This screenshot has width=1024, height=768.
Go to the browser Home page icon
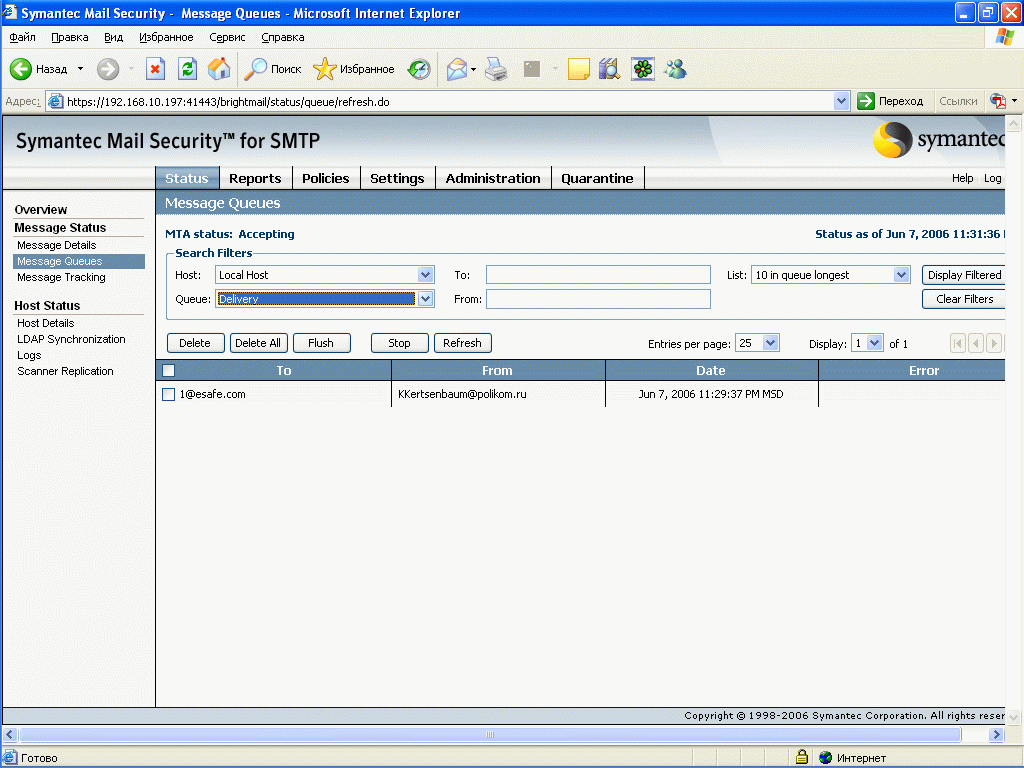219,69
